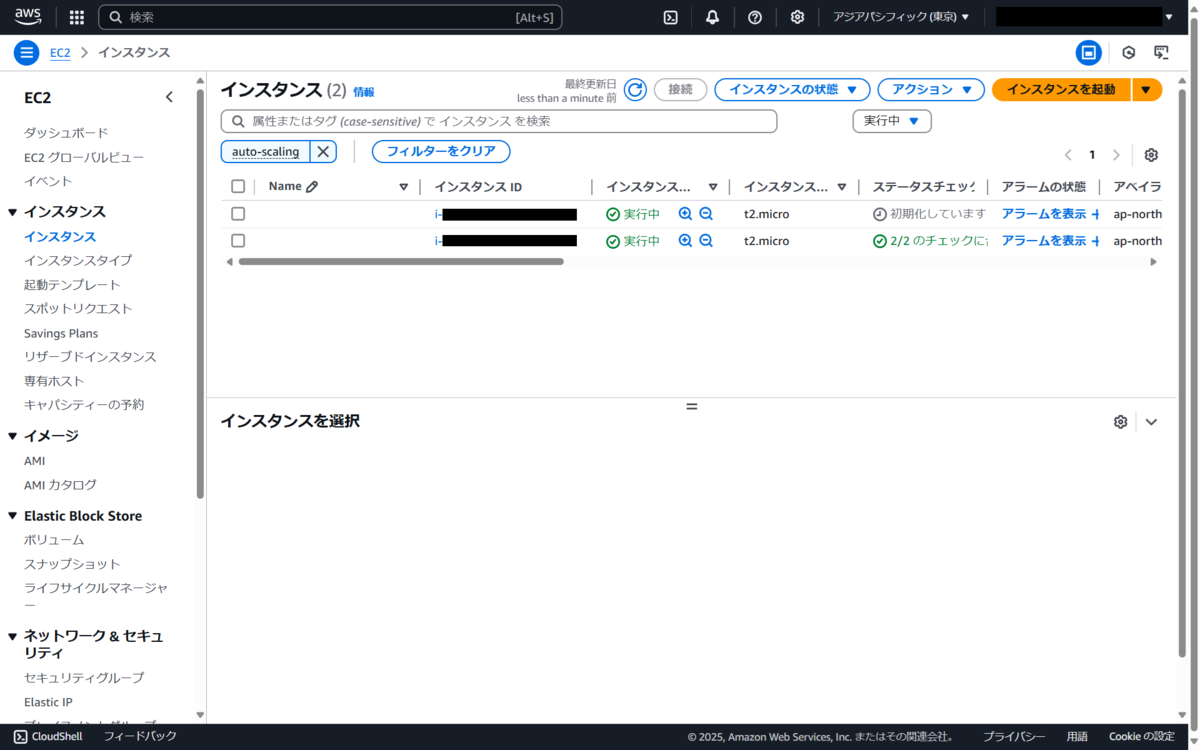Click the フィルターをクリア button

(x=441, y=152)
